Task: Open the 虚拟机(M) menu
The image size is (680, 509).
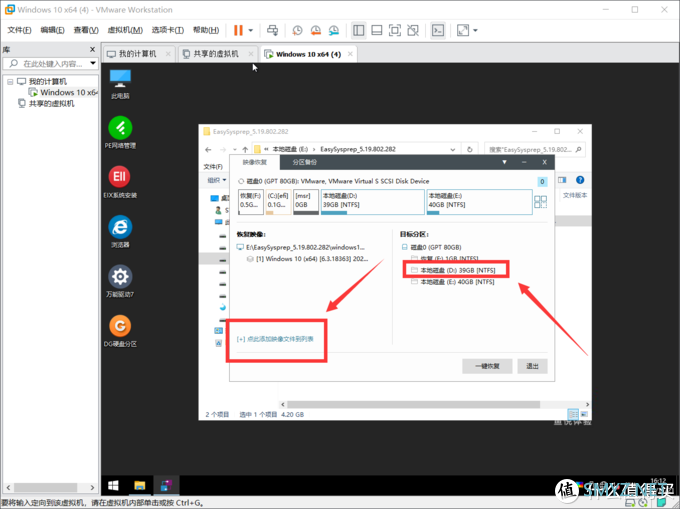Action: coord(125,30)
